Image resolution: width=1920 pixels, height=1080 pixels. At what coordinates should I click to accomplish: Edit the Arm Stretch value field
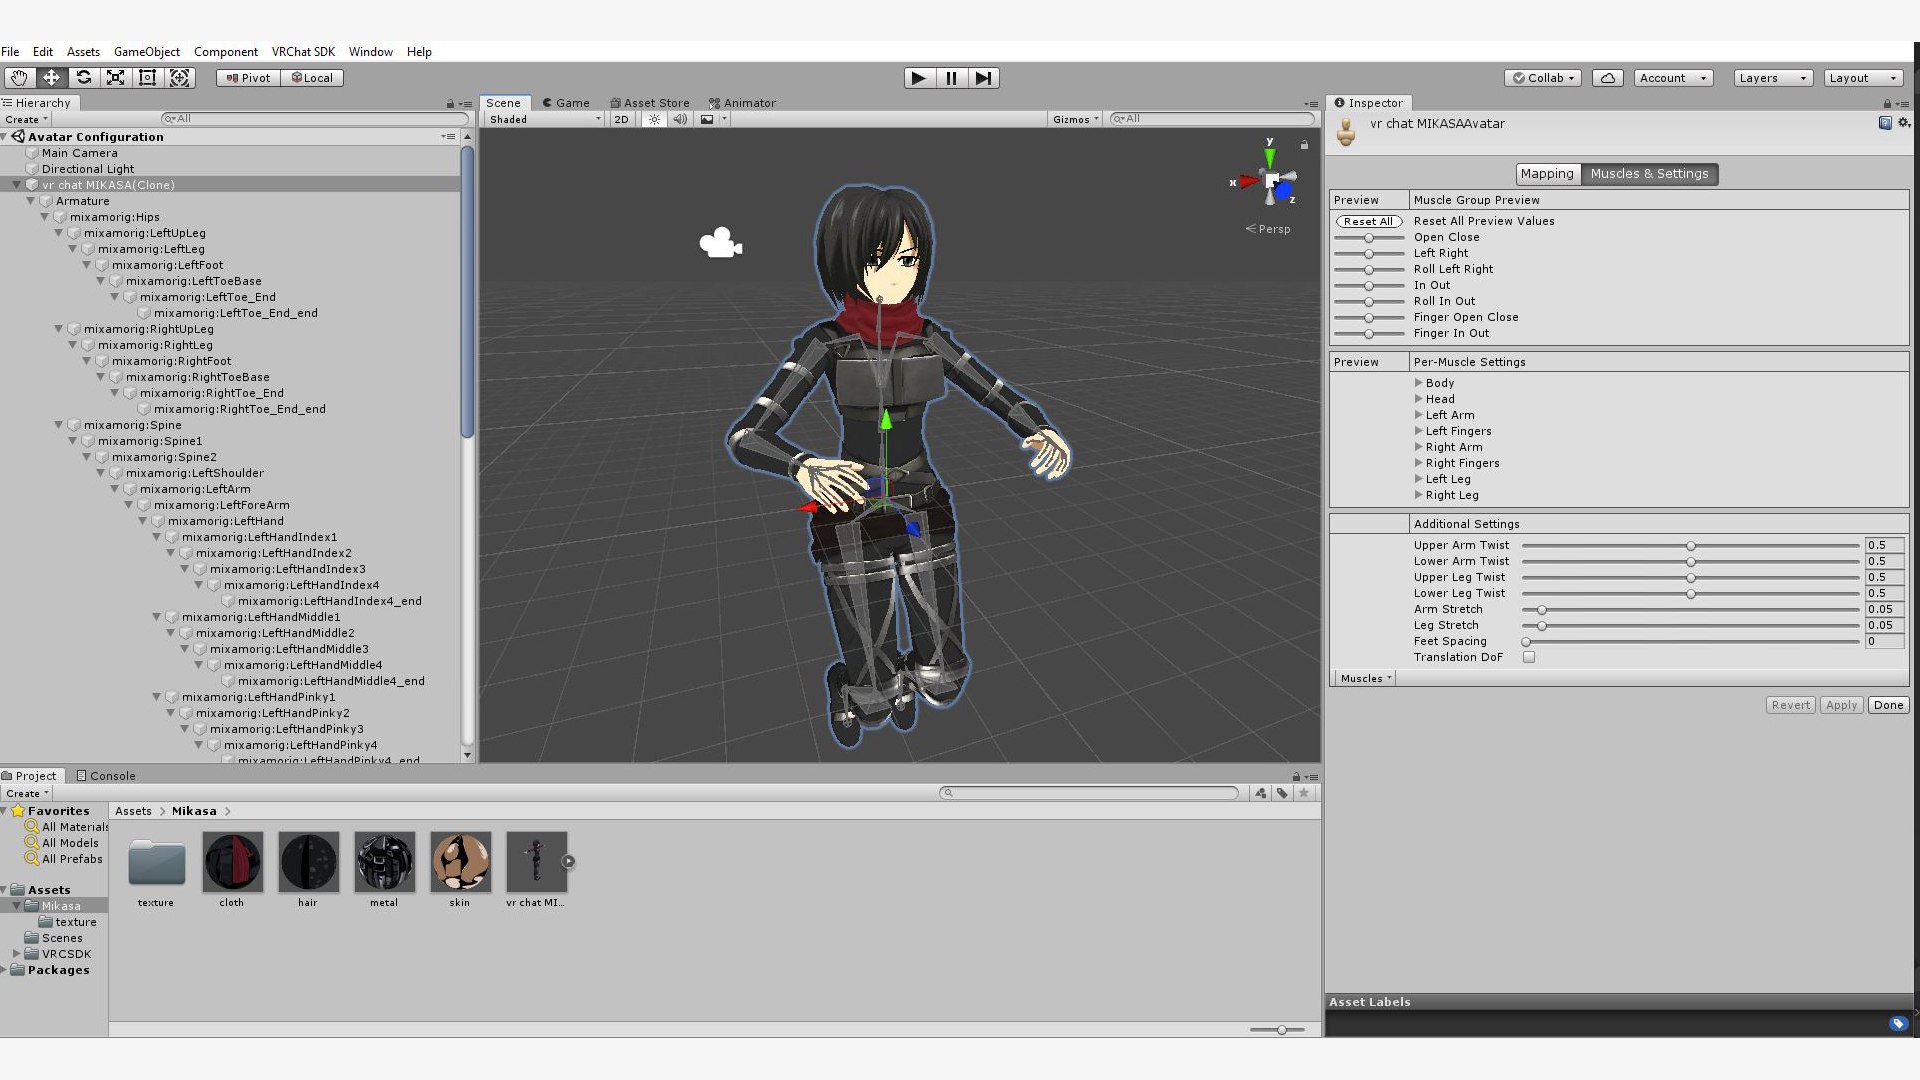click(x=1884, y=609)
